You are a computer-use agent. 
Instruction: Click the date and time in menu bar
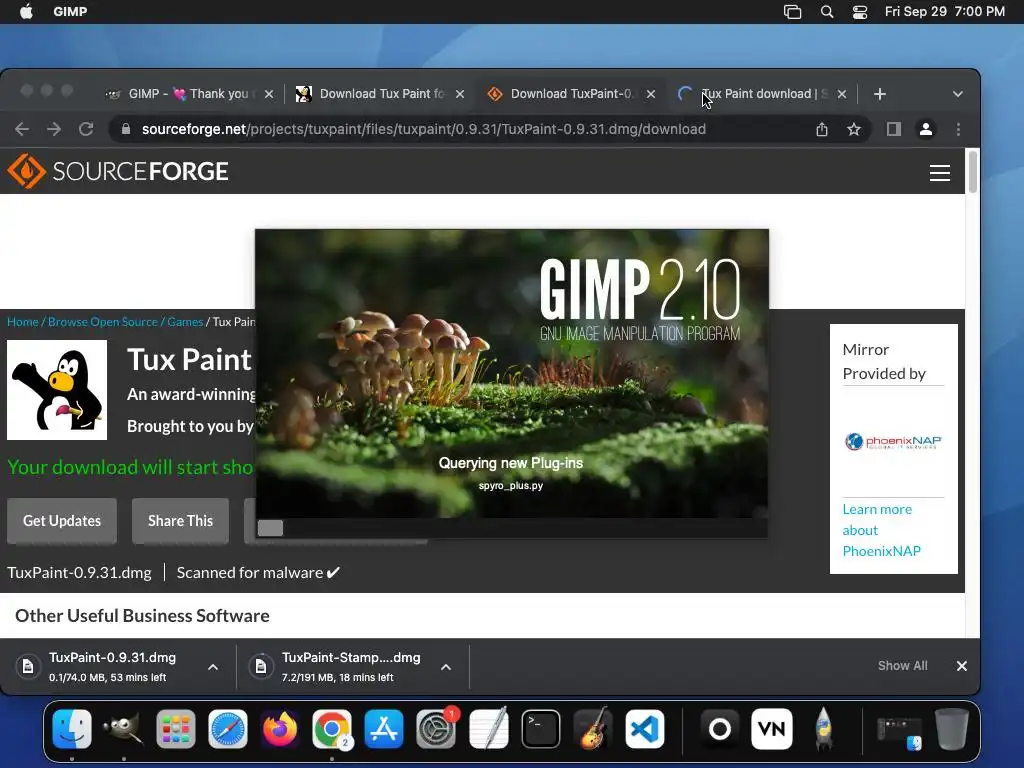pyautogui.click(x=944, y=12)
